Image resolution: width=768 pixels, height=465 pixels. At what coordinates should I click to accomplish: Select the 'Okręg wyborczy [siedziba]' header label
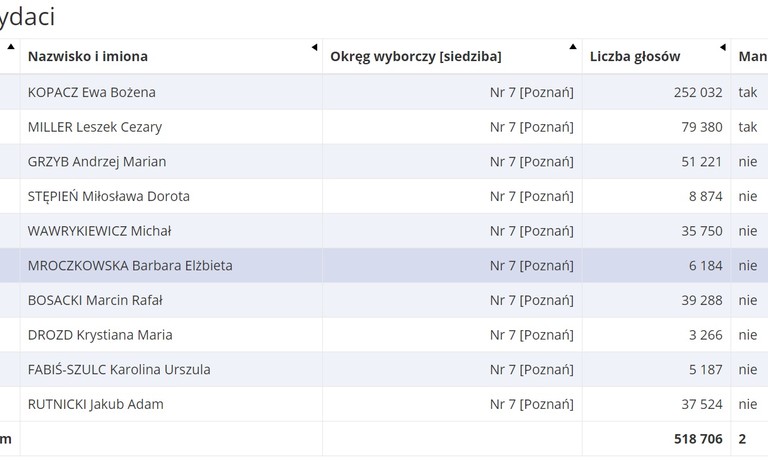pyautogui.click(x=416, y=57)
